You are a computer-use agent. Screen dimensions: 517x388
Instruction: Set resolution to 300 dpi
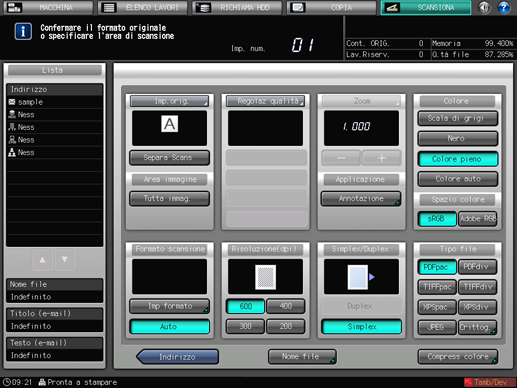coord(245,326)
